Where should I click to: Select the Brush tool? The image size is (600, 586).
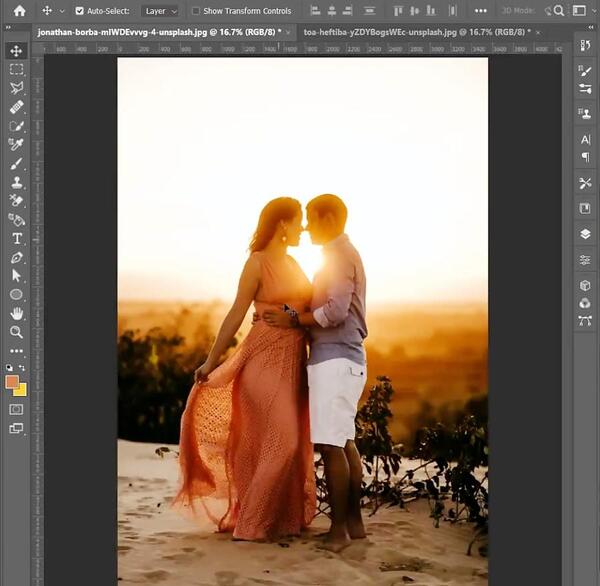click(16, 164)
